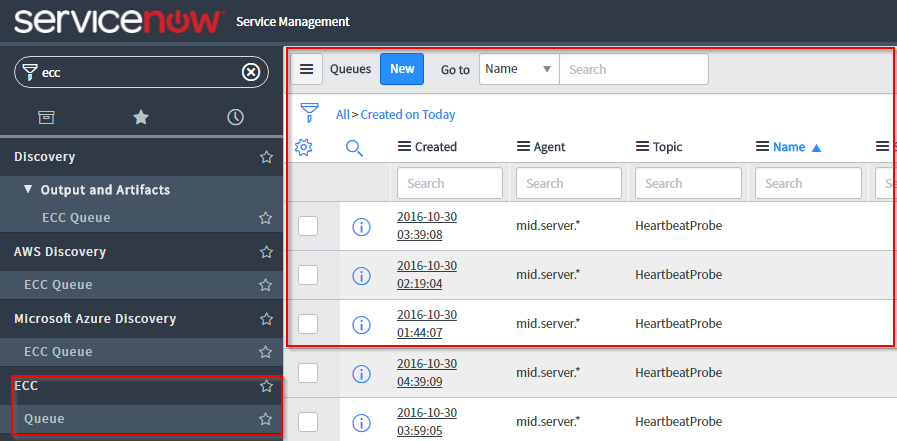Star the ECC Queue under Microsoft Azure Discovery
The height and width of the screenshot is (441, 897).
(265, 352)
